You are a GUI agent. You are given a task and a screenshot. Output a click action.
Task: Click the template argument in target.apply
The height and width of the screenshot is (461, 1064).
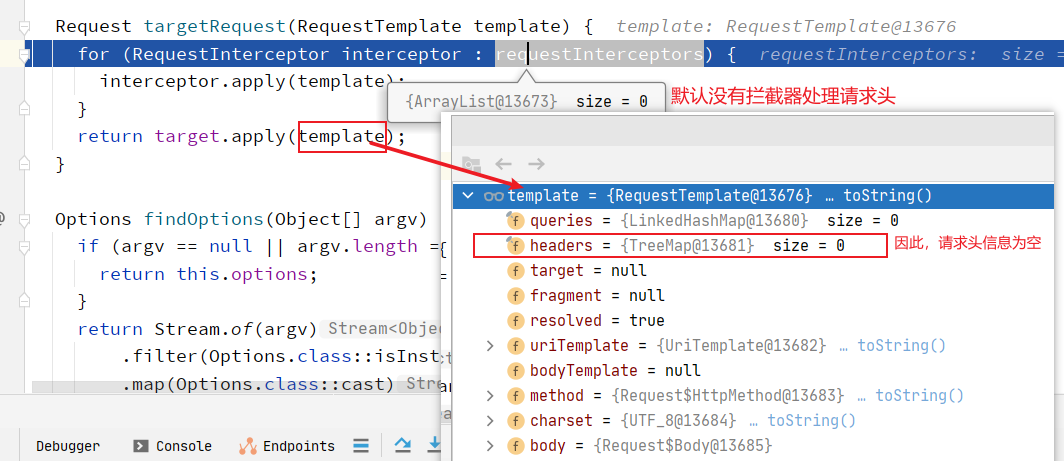point(343,136)
